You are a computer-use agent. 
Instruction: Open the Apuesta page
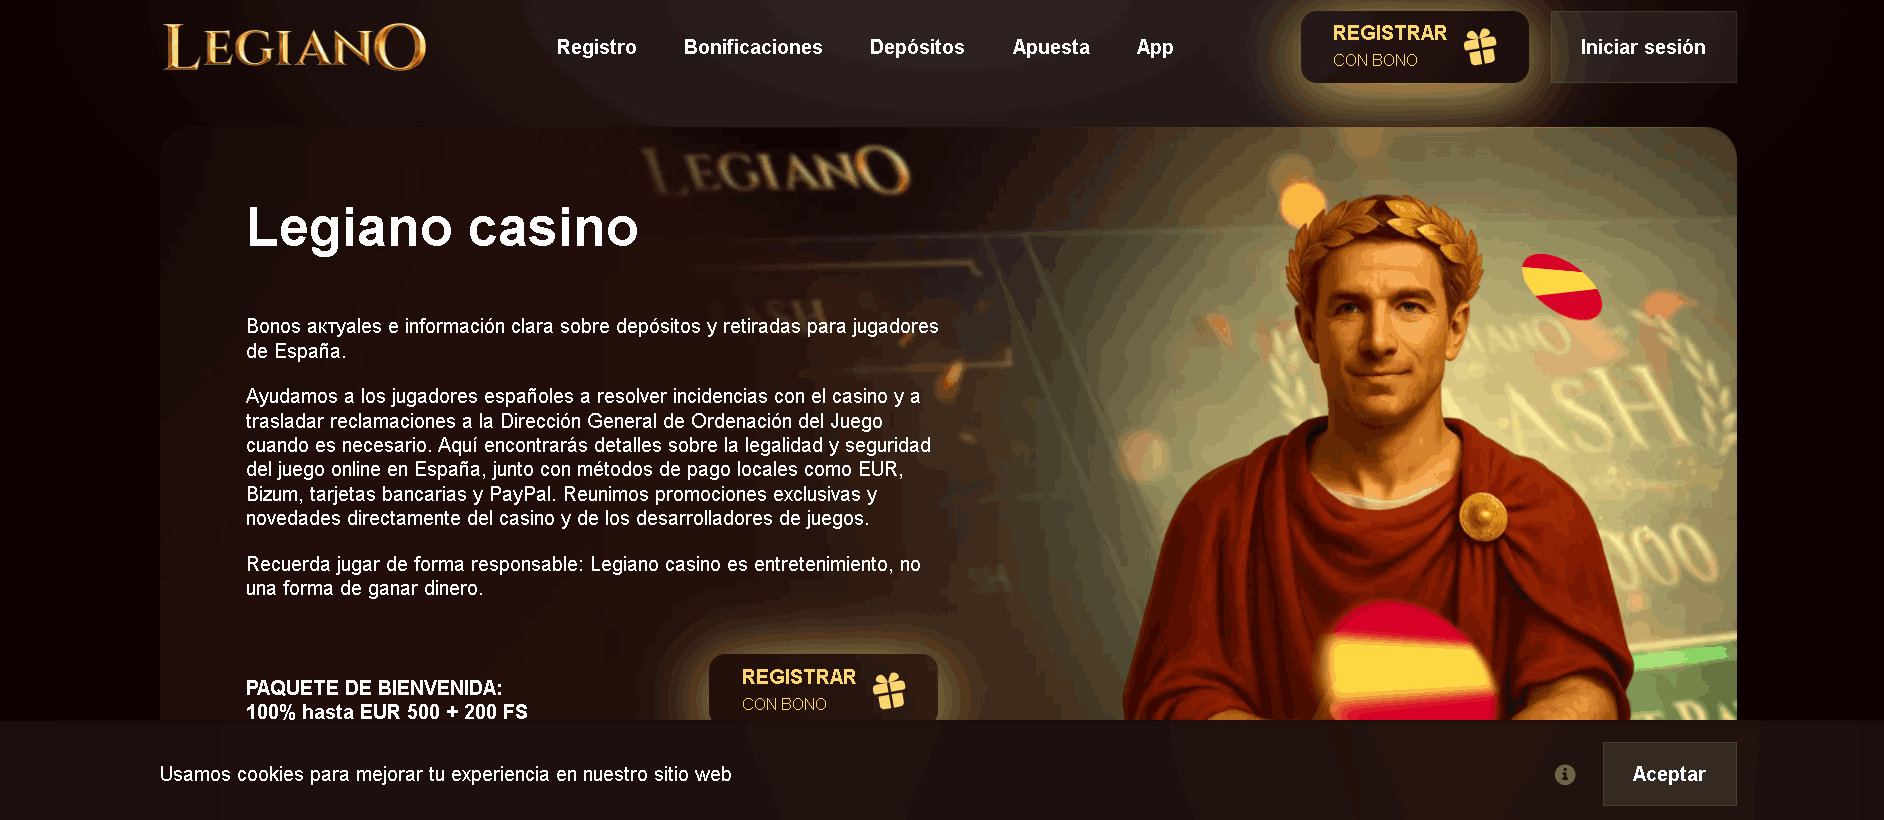coord(1051,47)
